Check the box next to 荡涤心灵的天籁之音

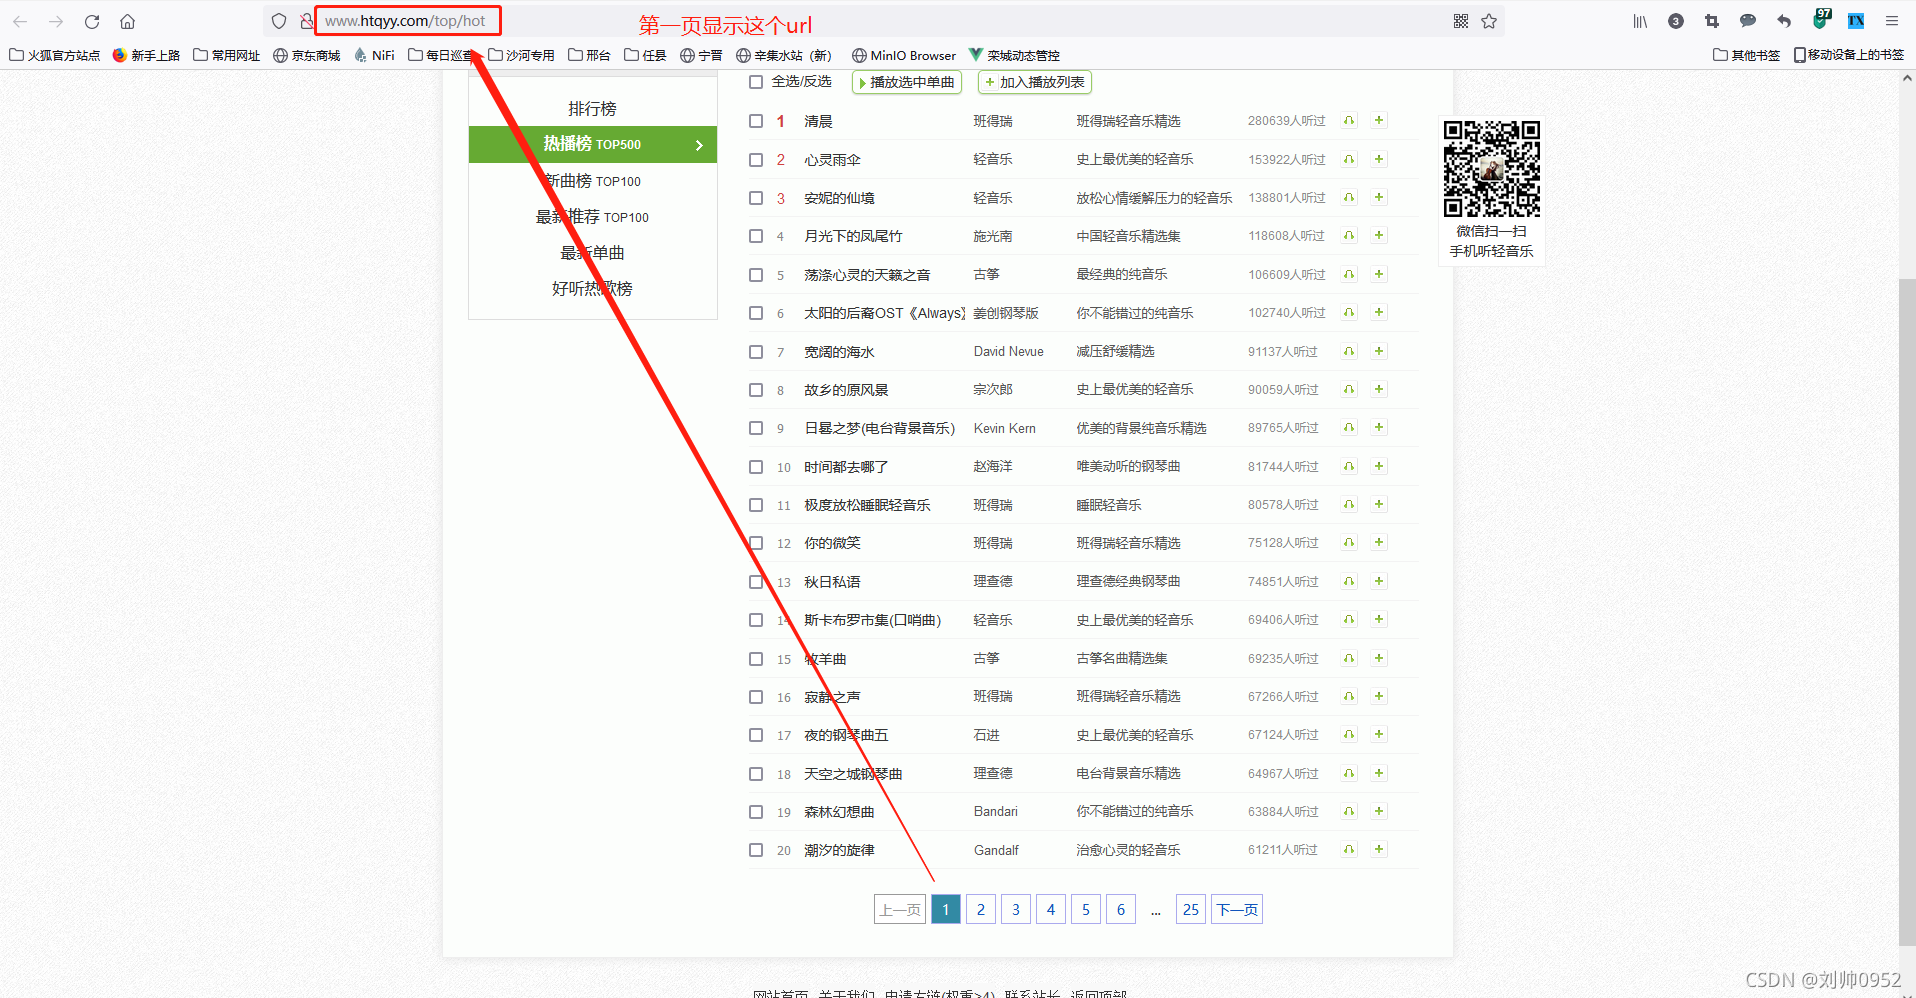pyautogui.click(x=756, y=275)
